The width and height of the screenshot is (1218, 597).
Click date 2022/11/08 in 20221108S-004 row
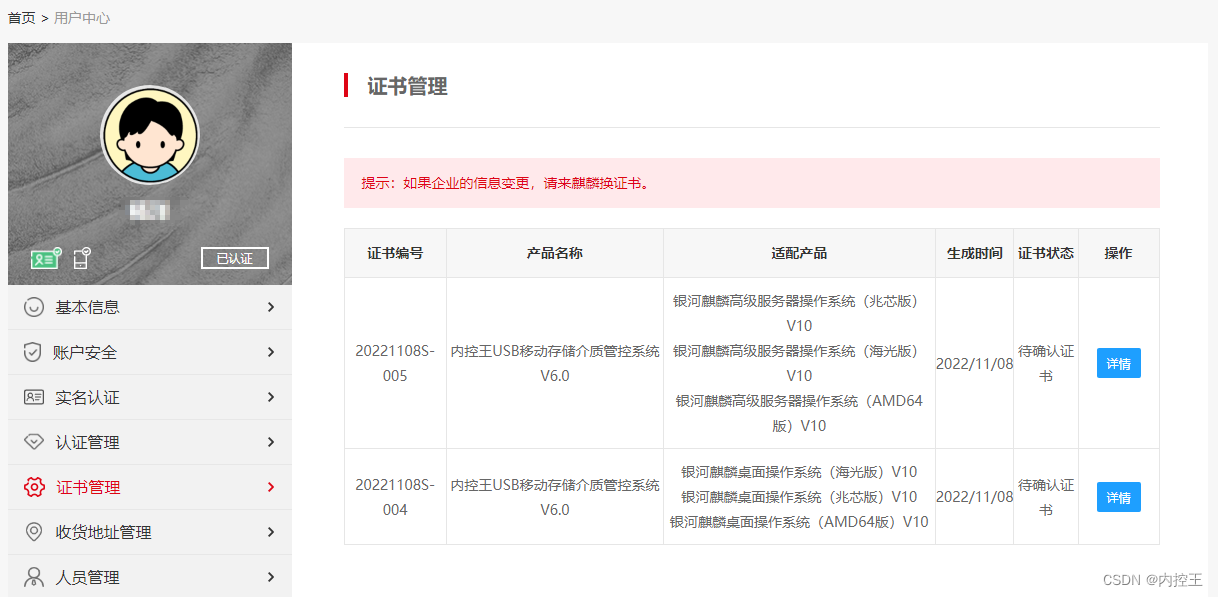[974, 497]
